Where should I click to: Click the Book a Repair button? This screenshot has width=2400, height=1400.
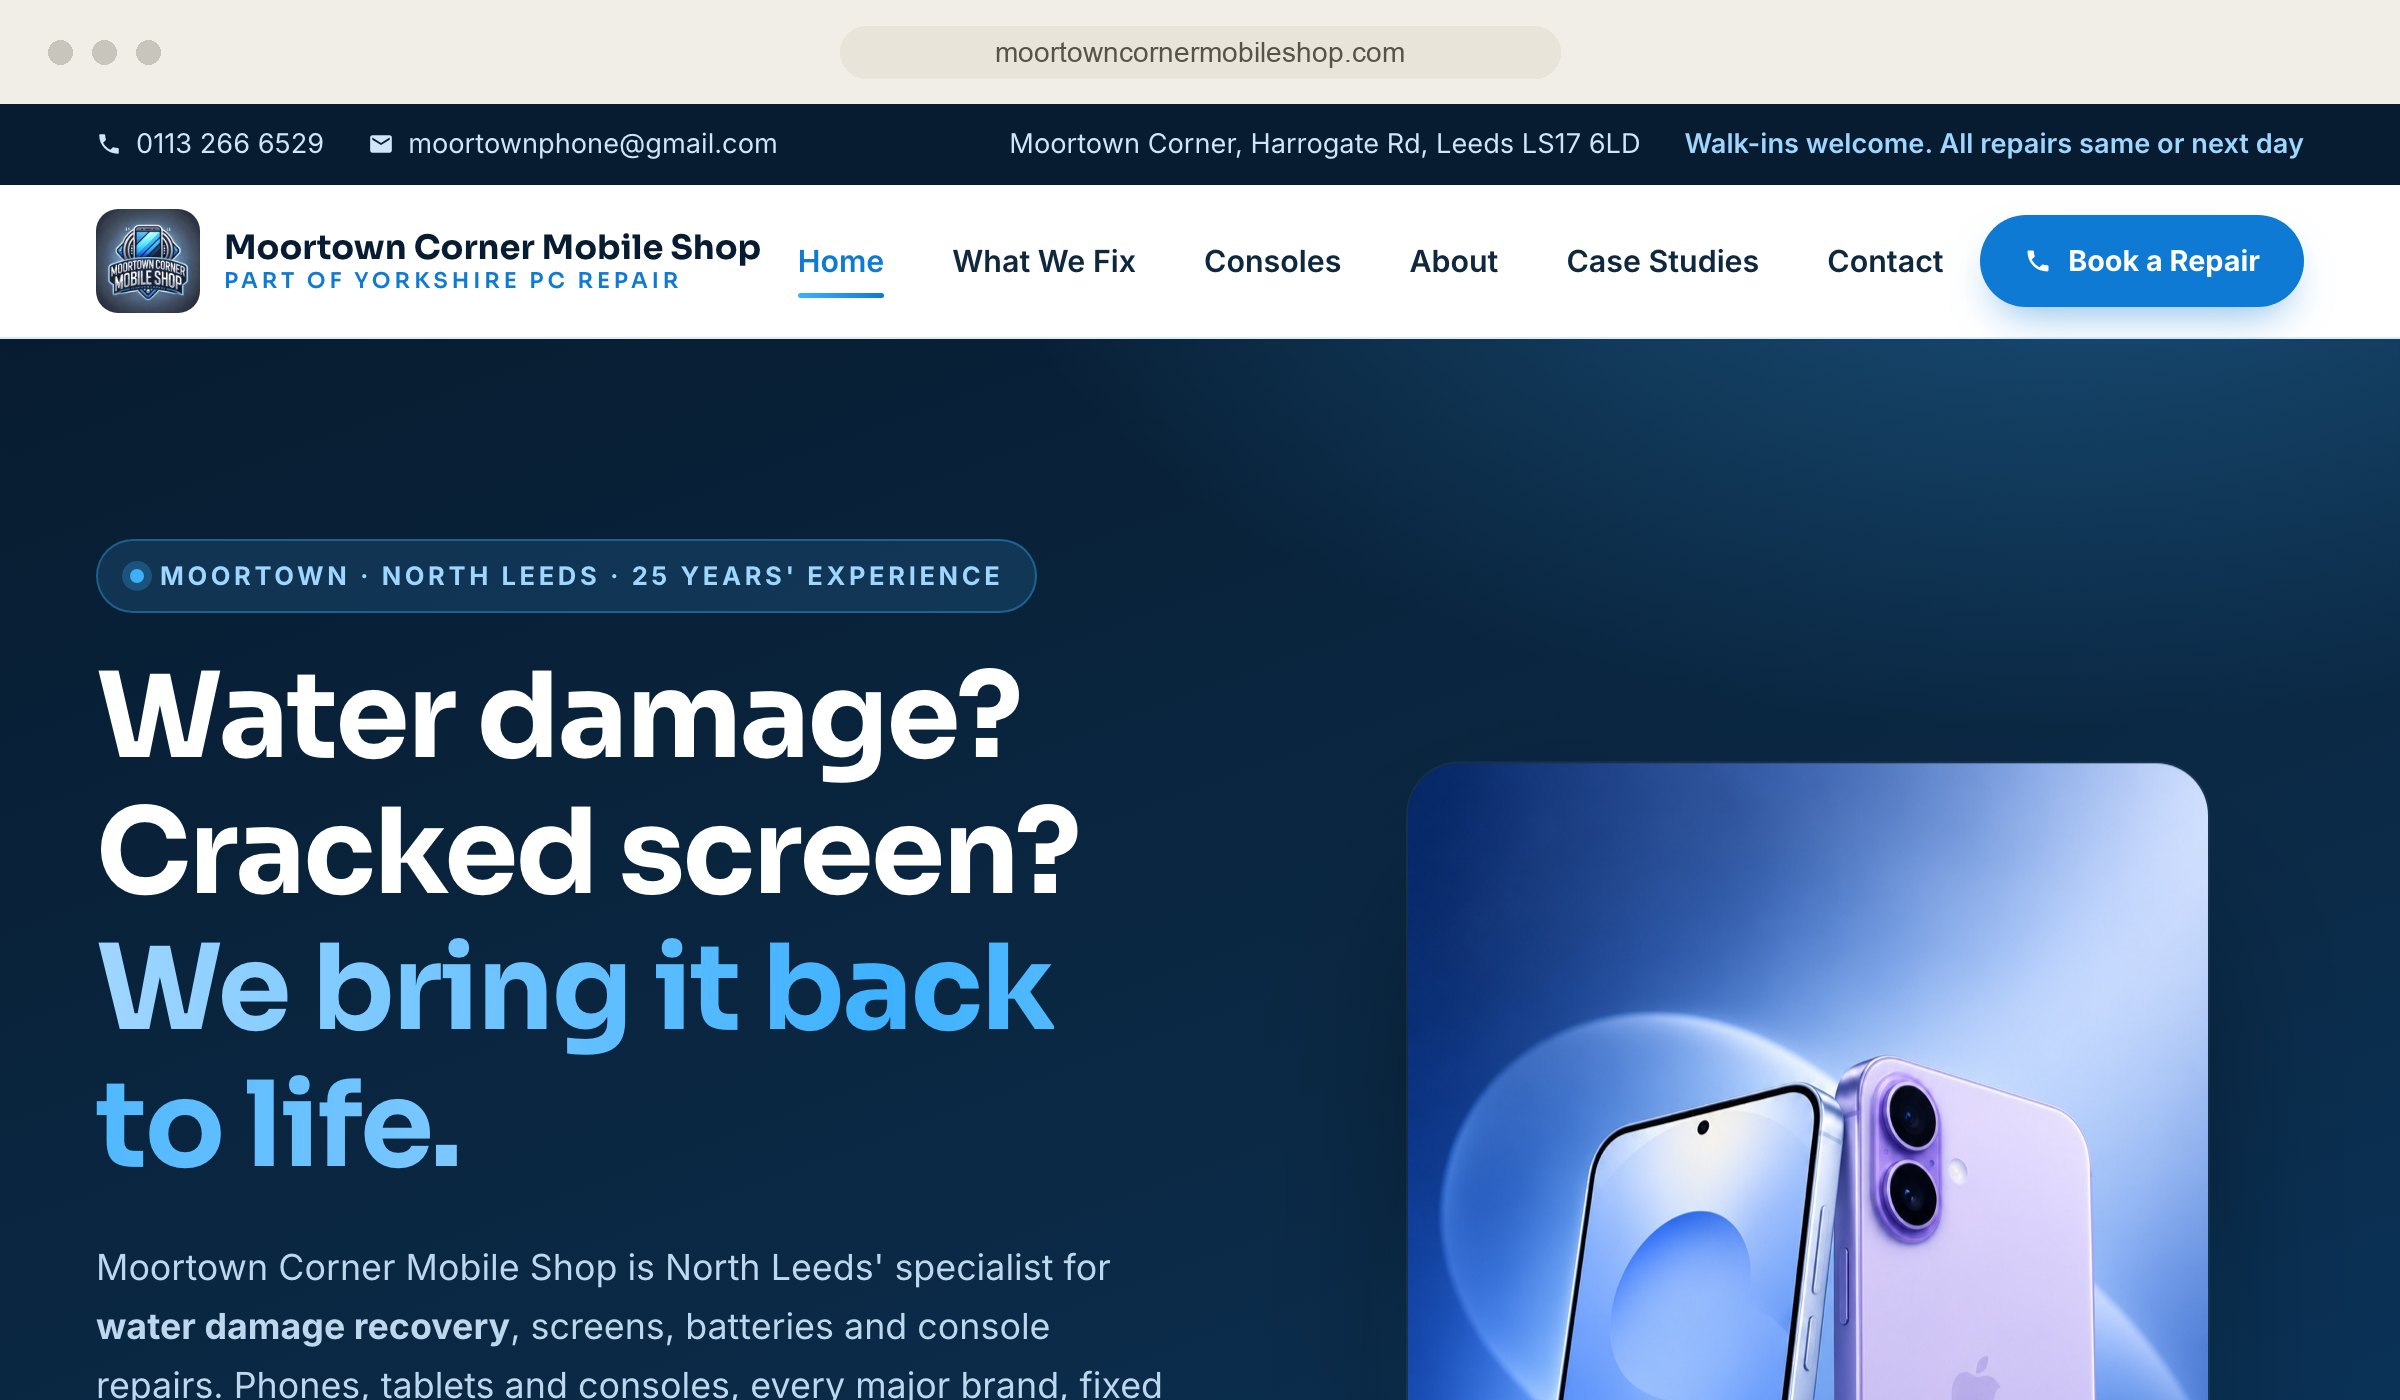(x=2142, y=261)
